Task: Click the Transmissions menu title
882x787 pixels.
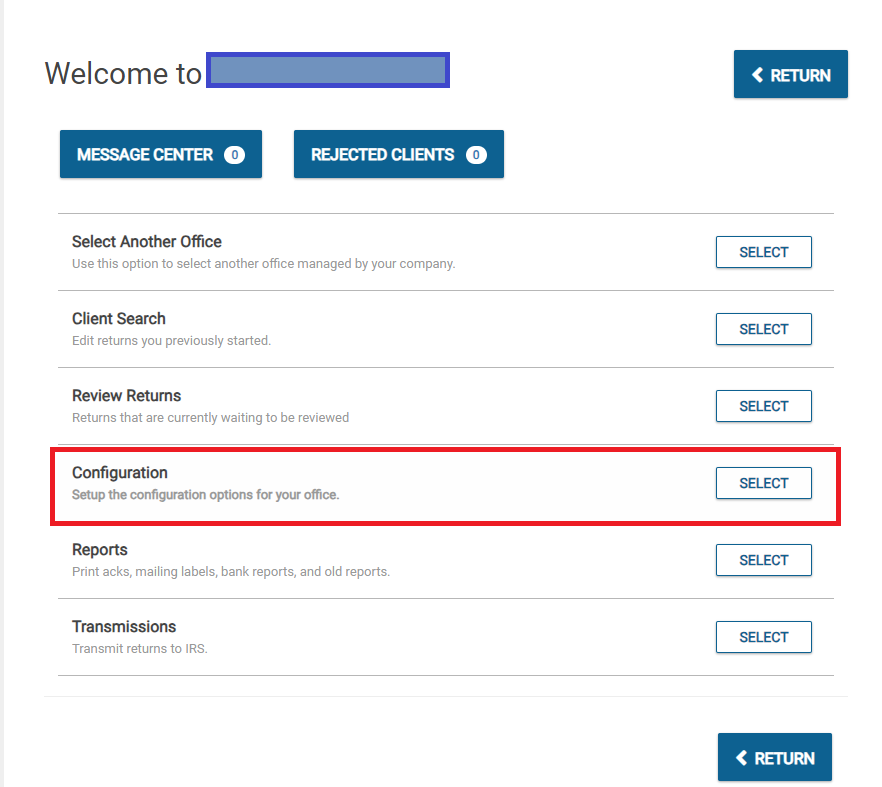Action: click(124, 627)
